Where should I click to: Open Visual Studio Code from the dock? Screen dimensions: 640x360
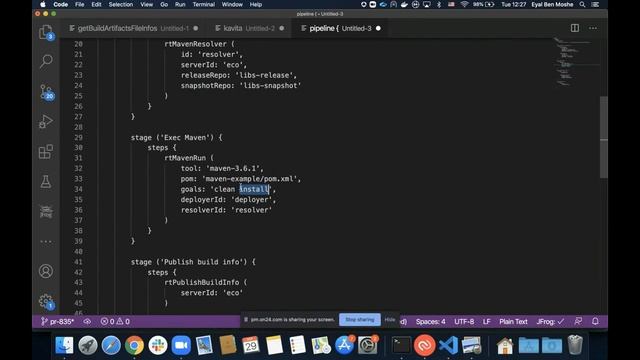point(448,345)
